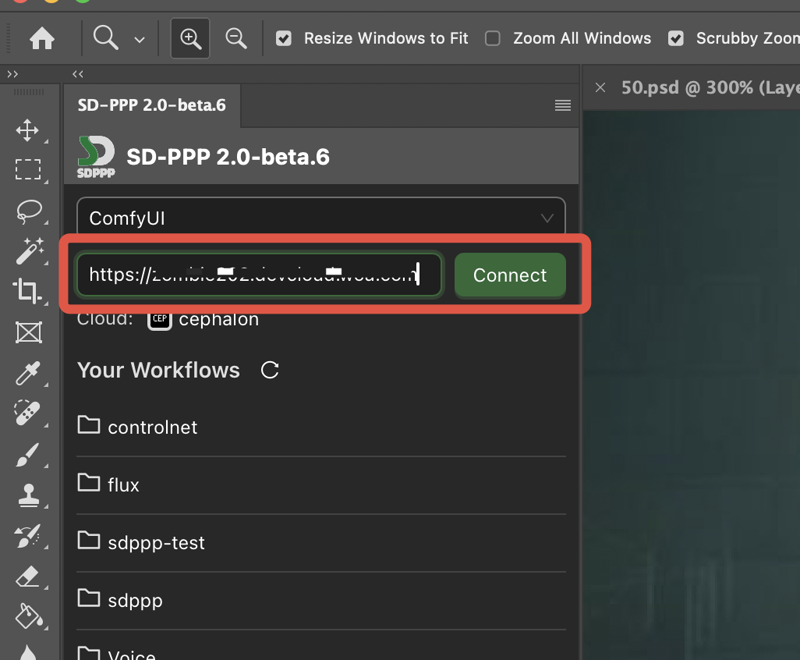Open the sdppp-test workflow folder

pyautogui.click(x=321, y=543)
